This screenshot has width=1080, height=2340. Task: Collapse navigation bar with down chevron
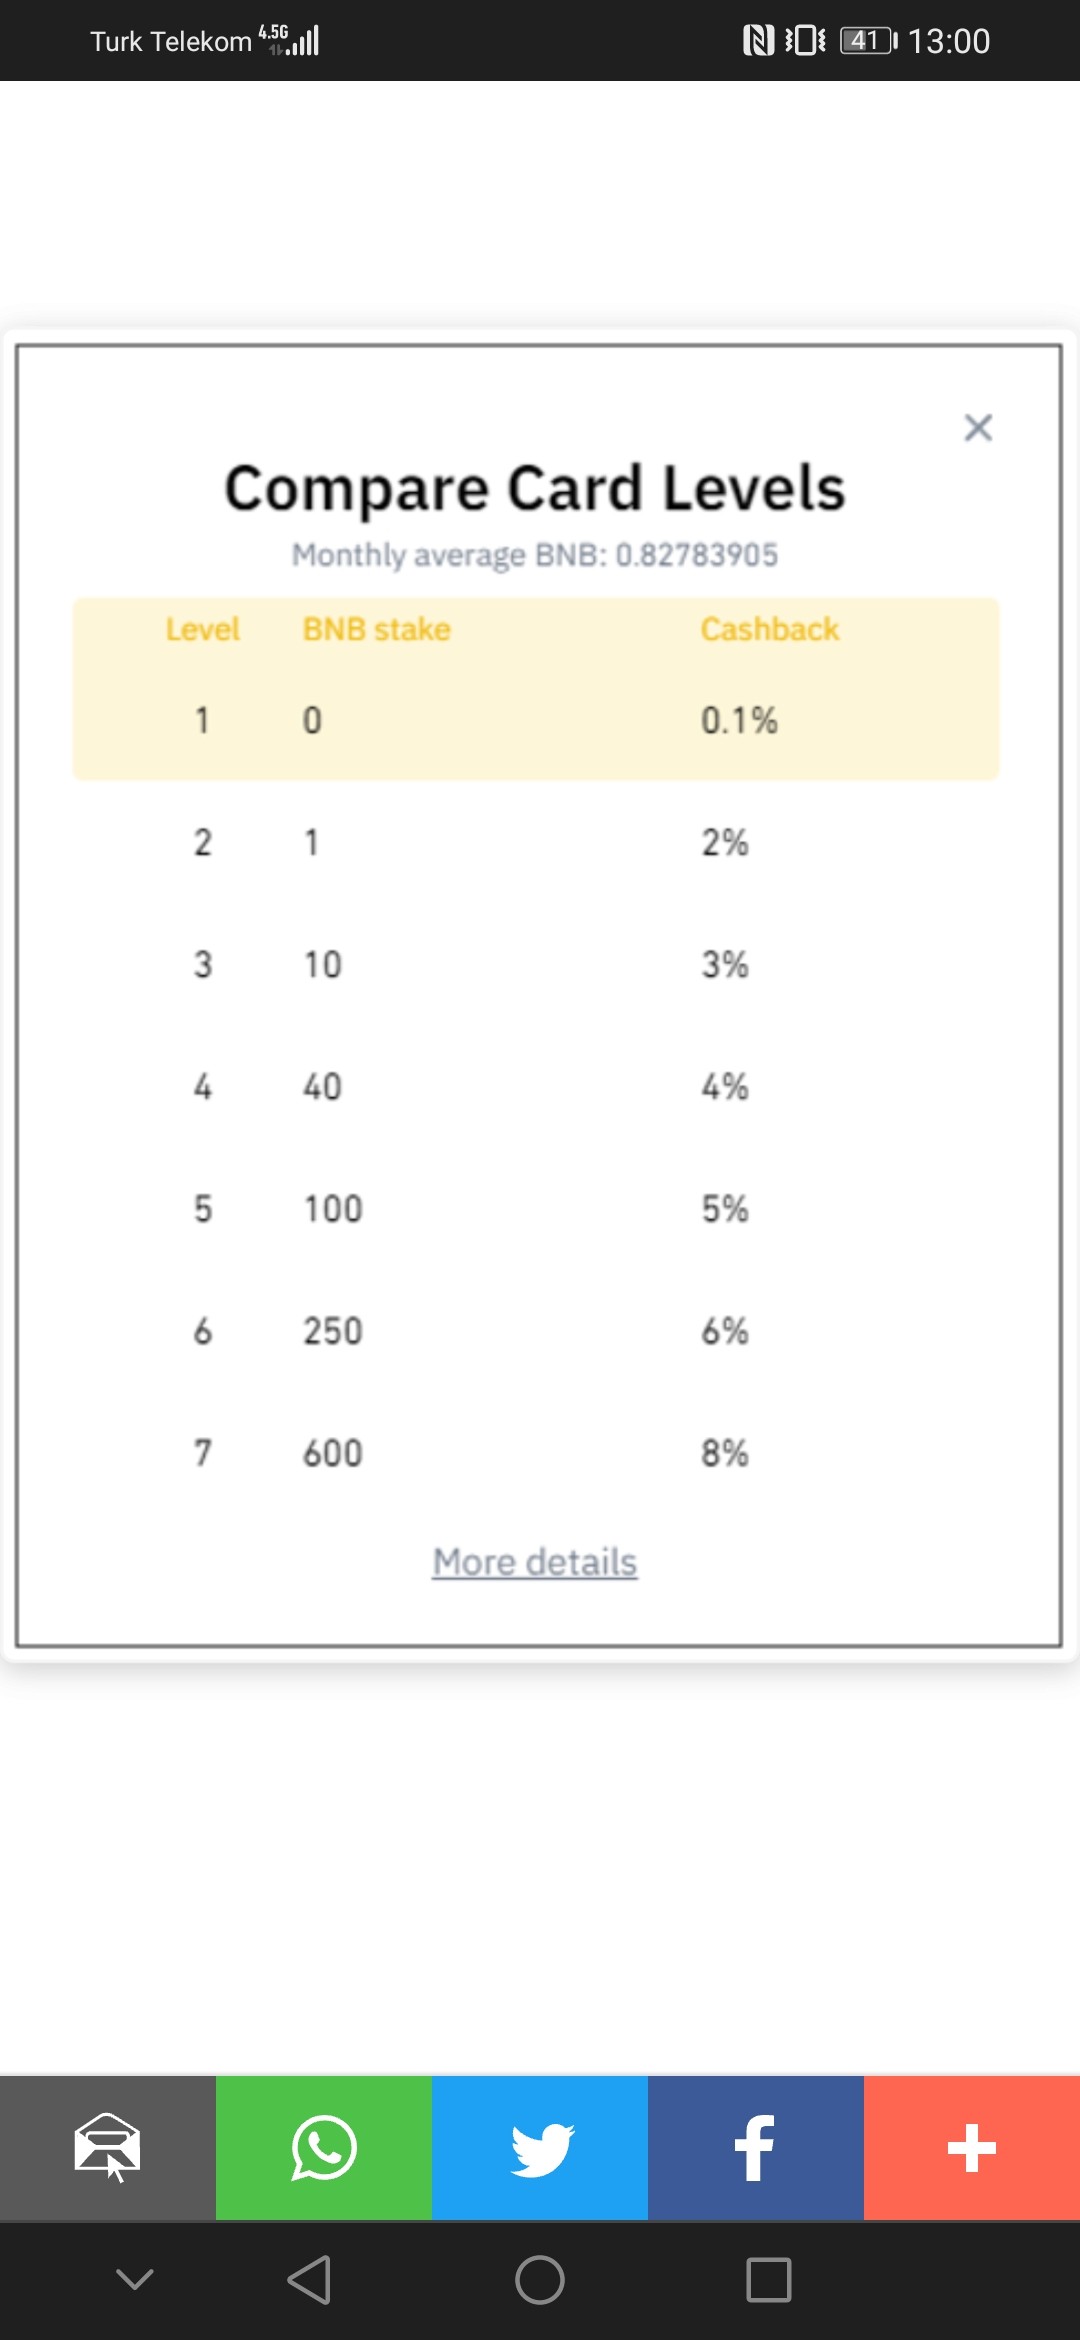[135, 2279]
